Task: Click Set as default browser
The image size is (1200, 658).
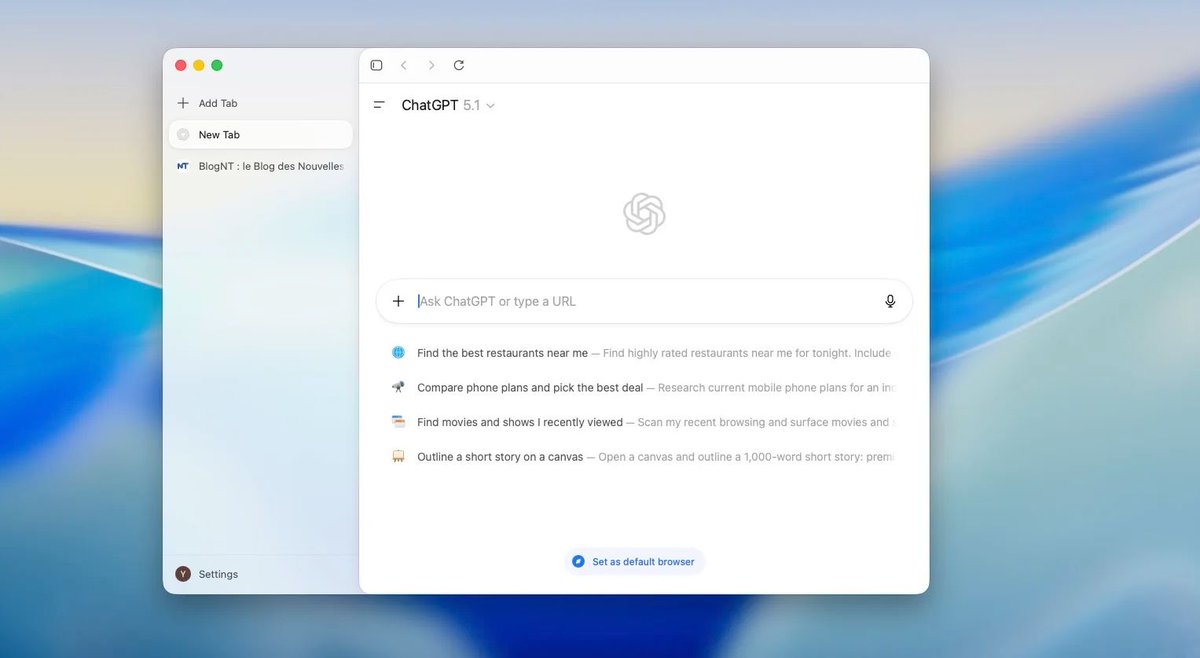Action: click(x=634, y=561)
